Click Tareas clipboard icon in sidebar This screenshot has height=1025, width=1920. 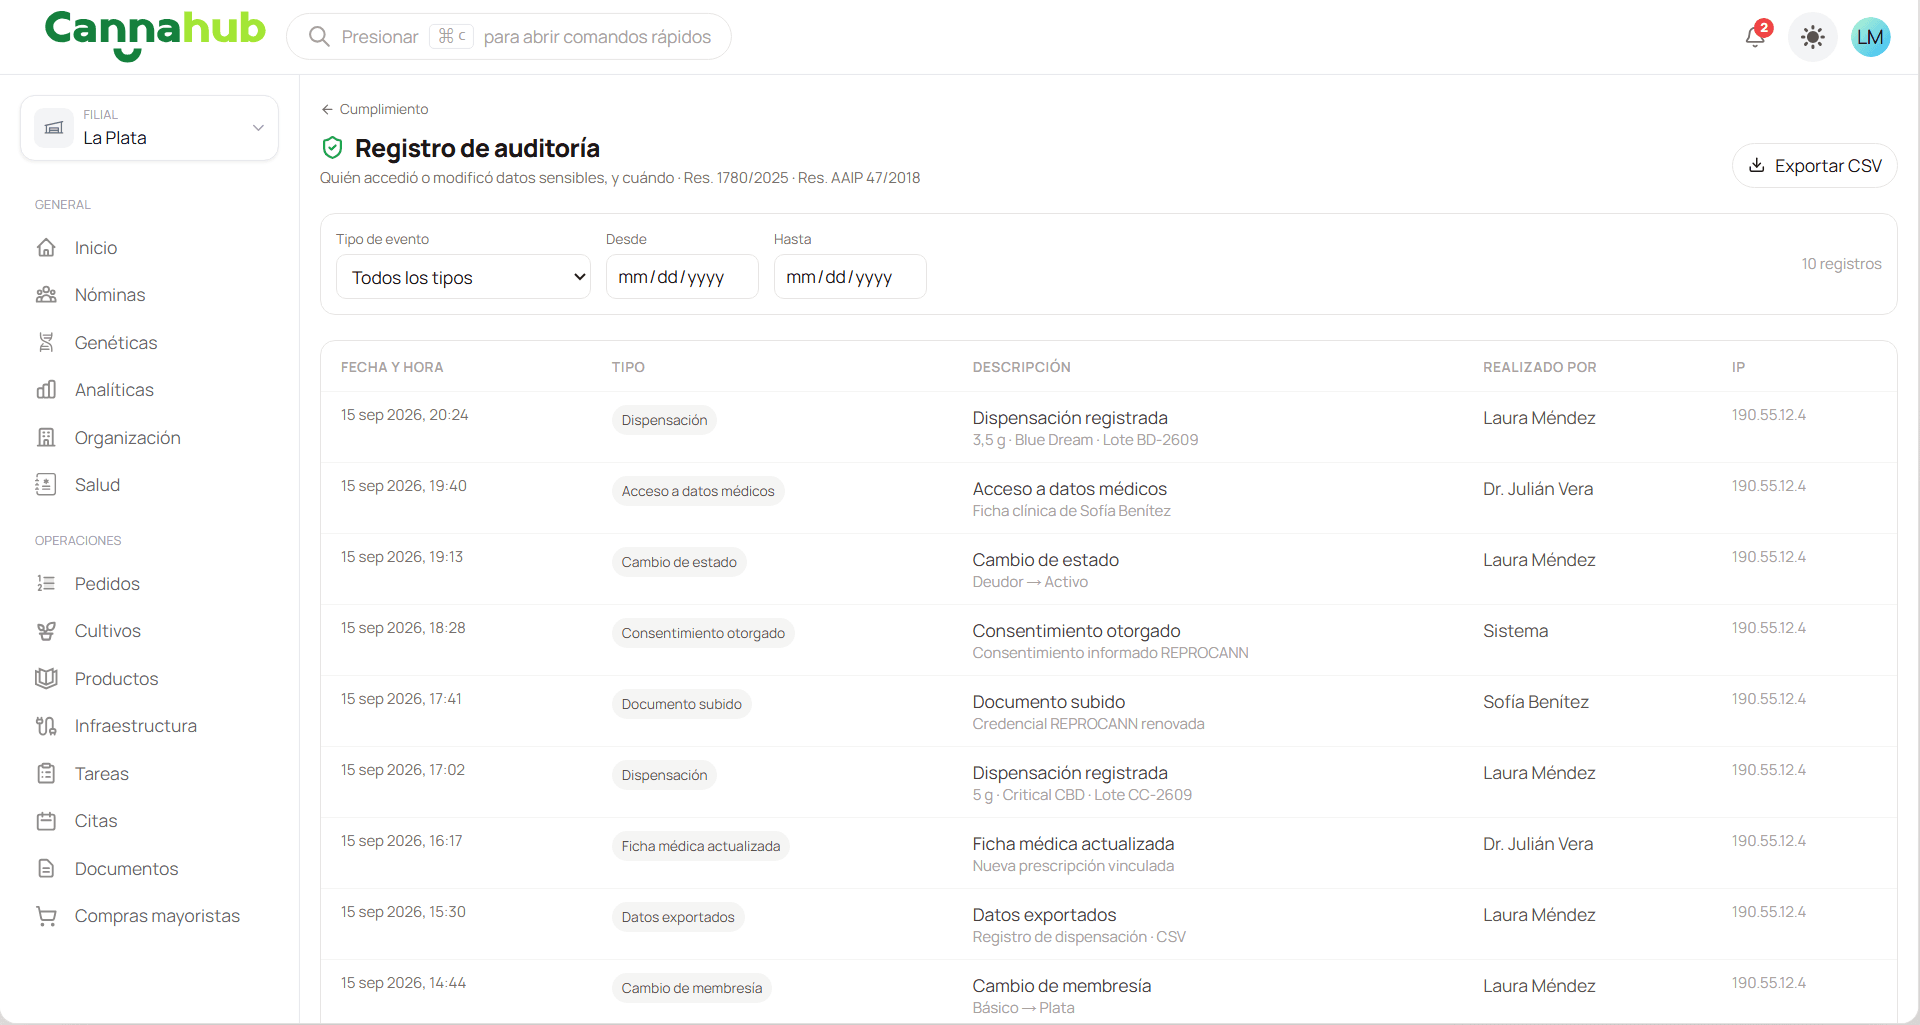[x=46, y=774]
